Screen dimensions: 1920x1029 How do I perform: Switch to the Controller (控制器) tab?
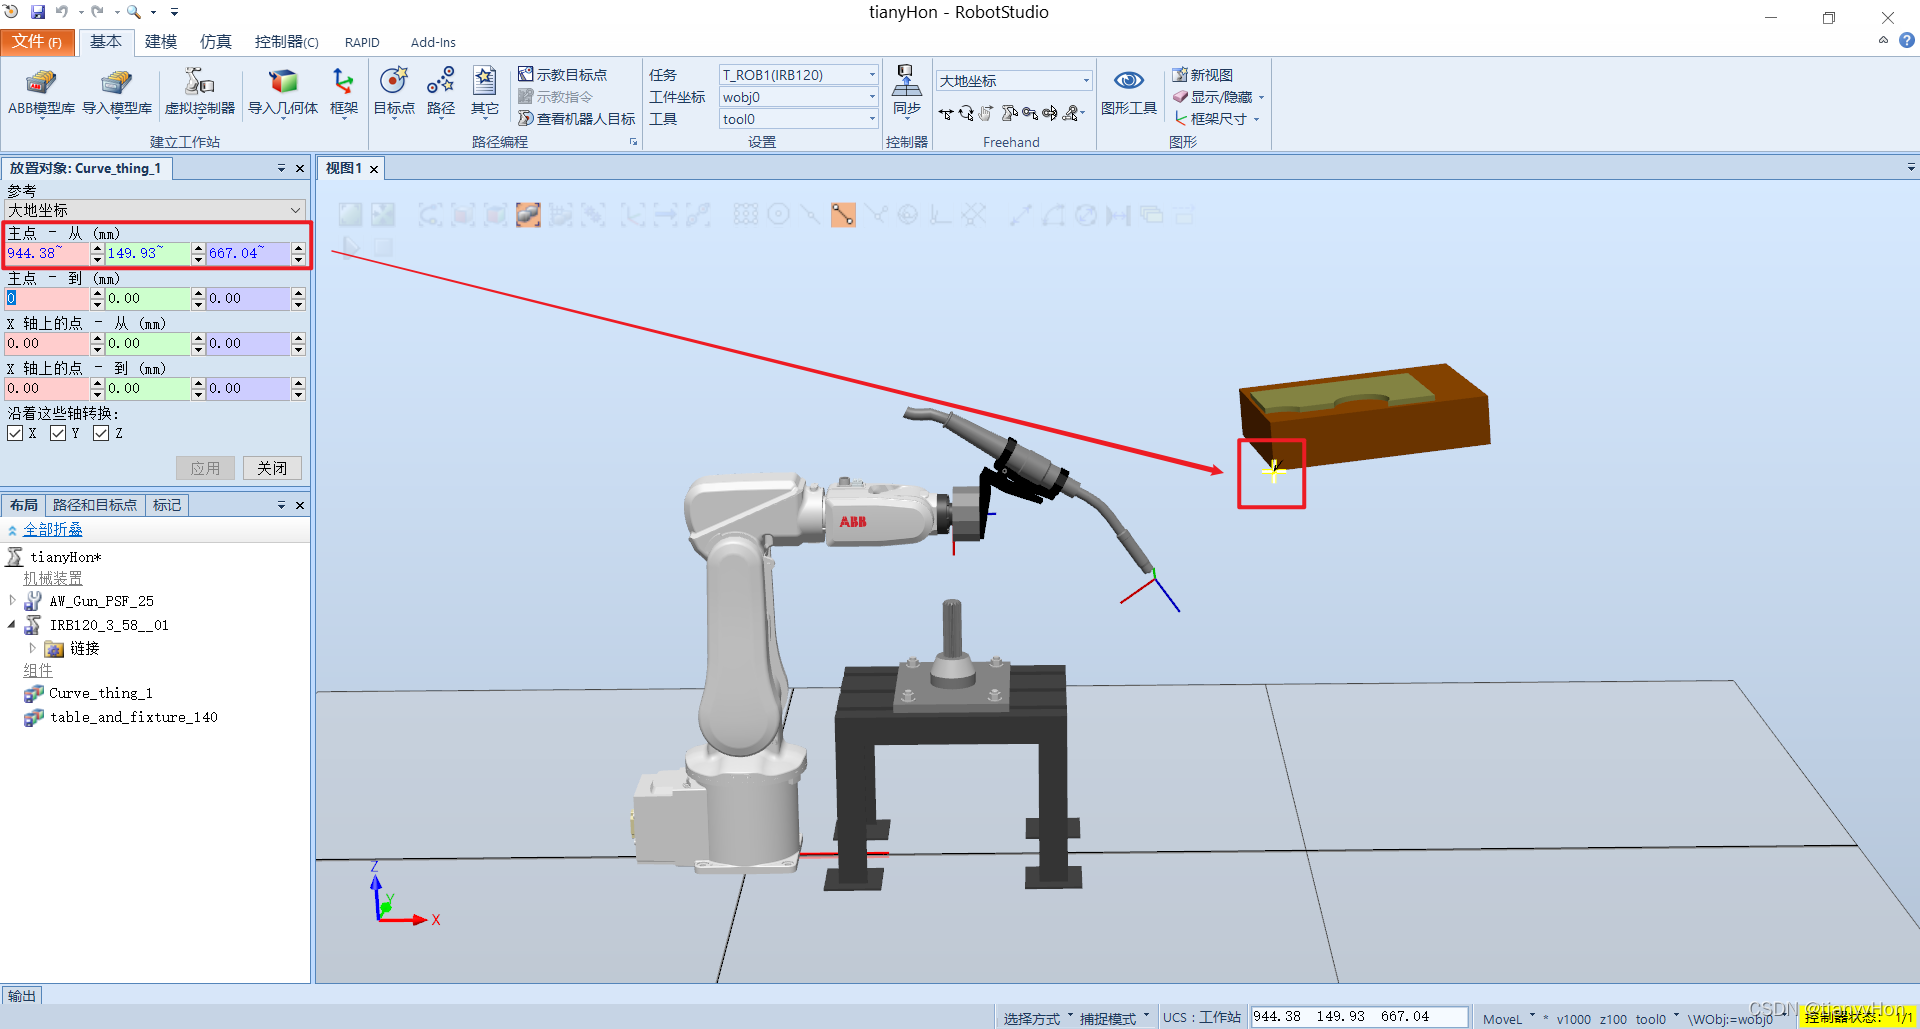(x=286, y=41)
